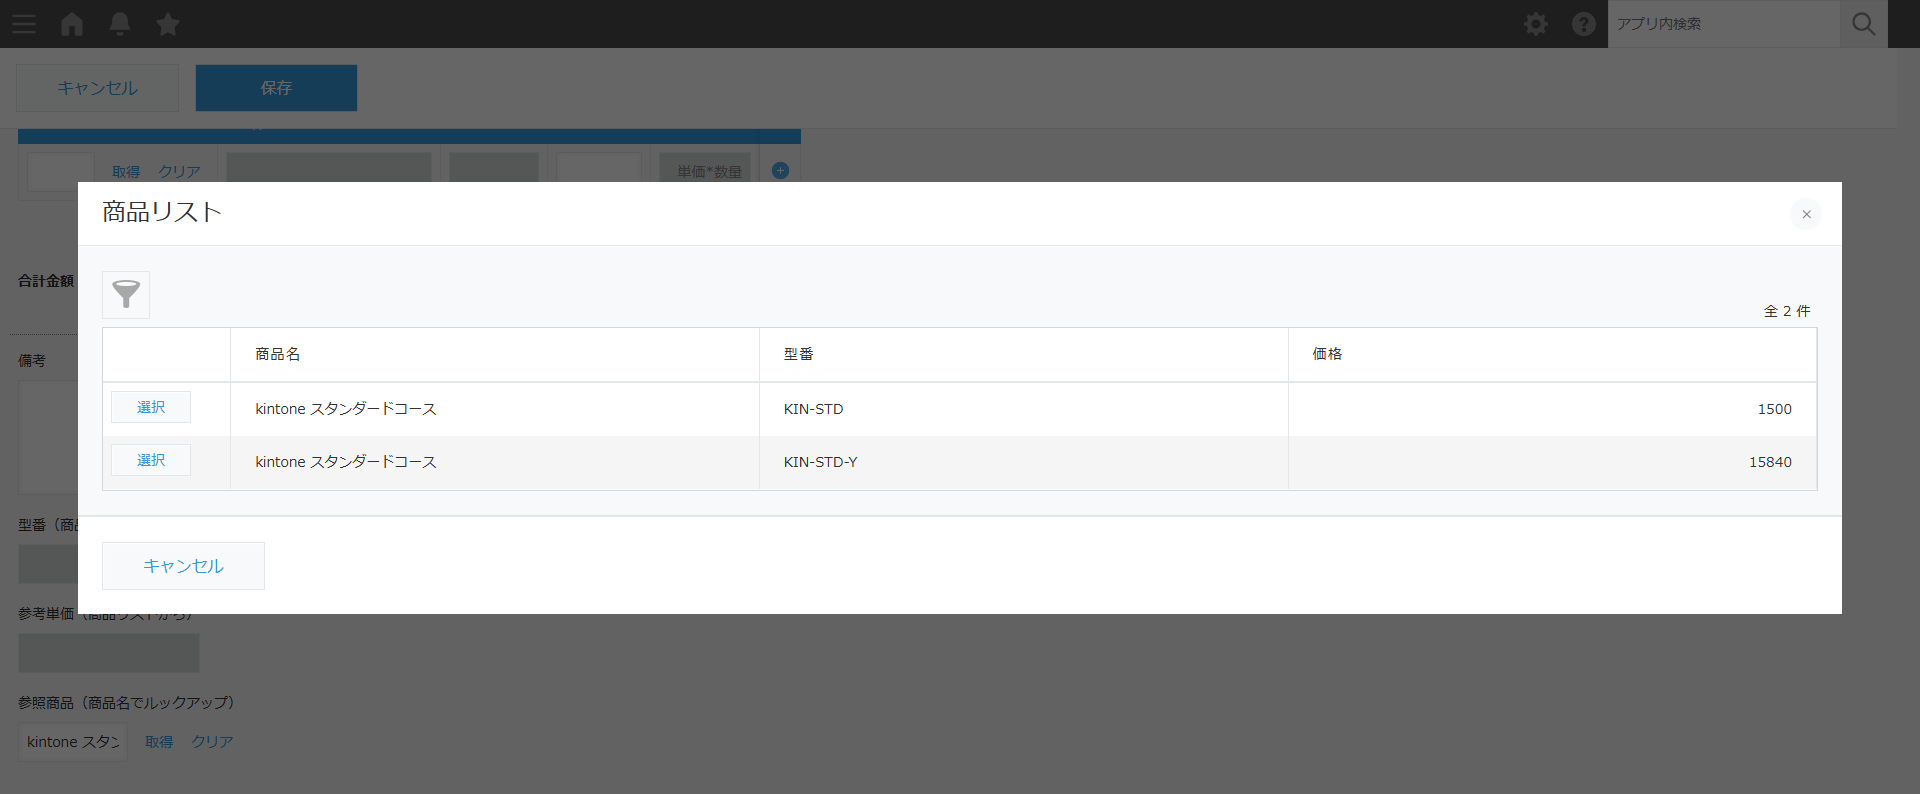Select the KIN-STD-Y product row button
The width and height of the screenshot is (1920, 794).
coord(151,460)
